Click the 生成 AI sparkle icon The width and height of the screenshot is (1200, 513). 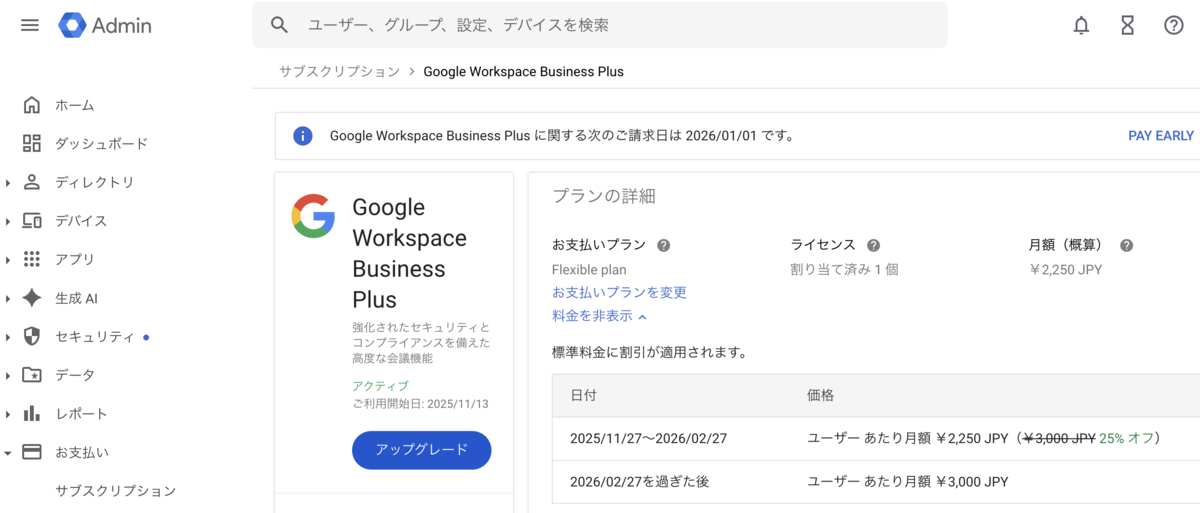(32, 298)
